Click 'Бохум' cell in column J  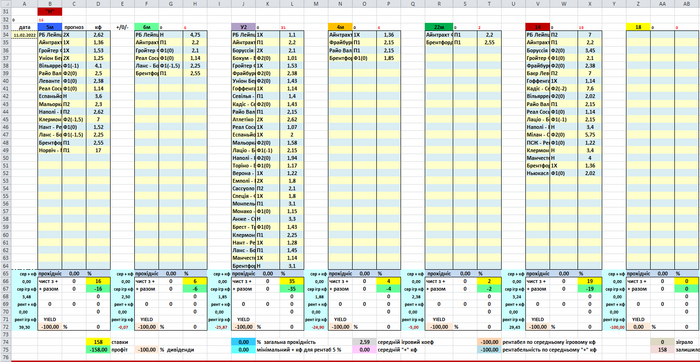pos(243,58)
